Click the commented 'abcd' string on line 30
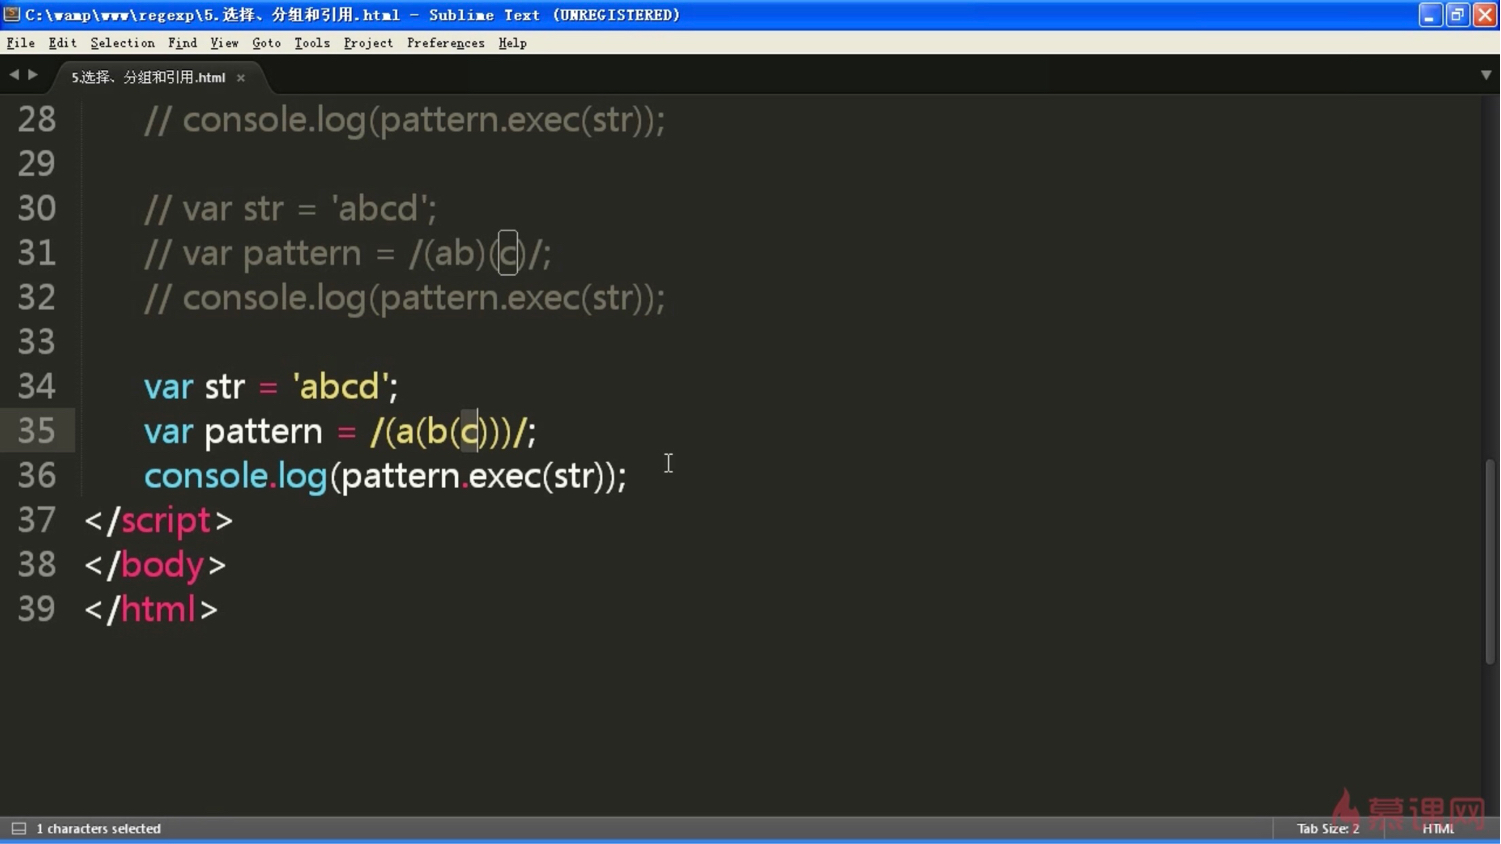 (379, 208)
